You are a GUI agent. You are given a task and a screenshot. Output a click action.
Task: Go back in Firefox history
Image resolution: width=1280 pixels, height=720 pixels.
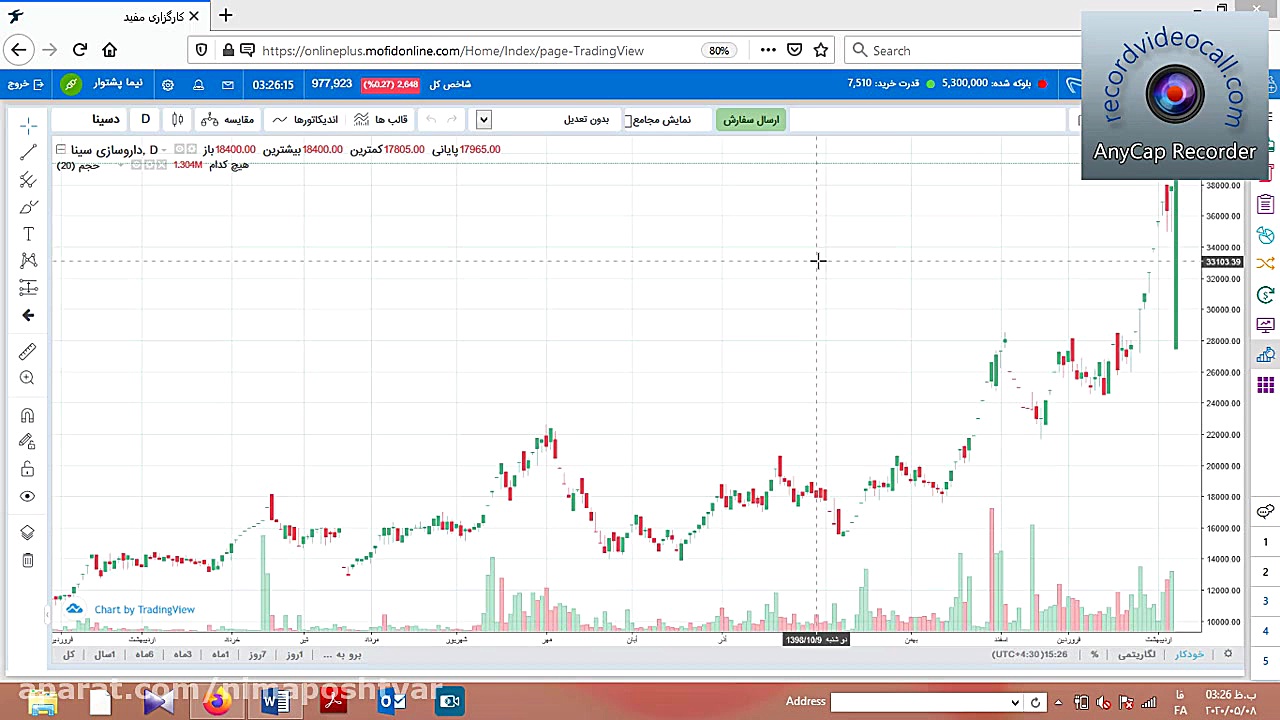point(19,50)
